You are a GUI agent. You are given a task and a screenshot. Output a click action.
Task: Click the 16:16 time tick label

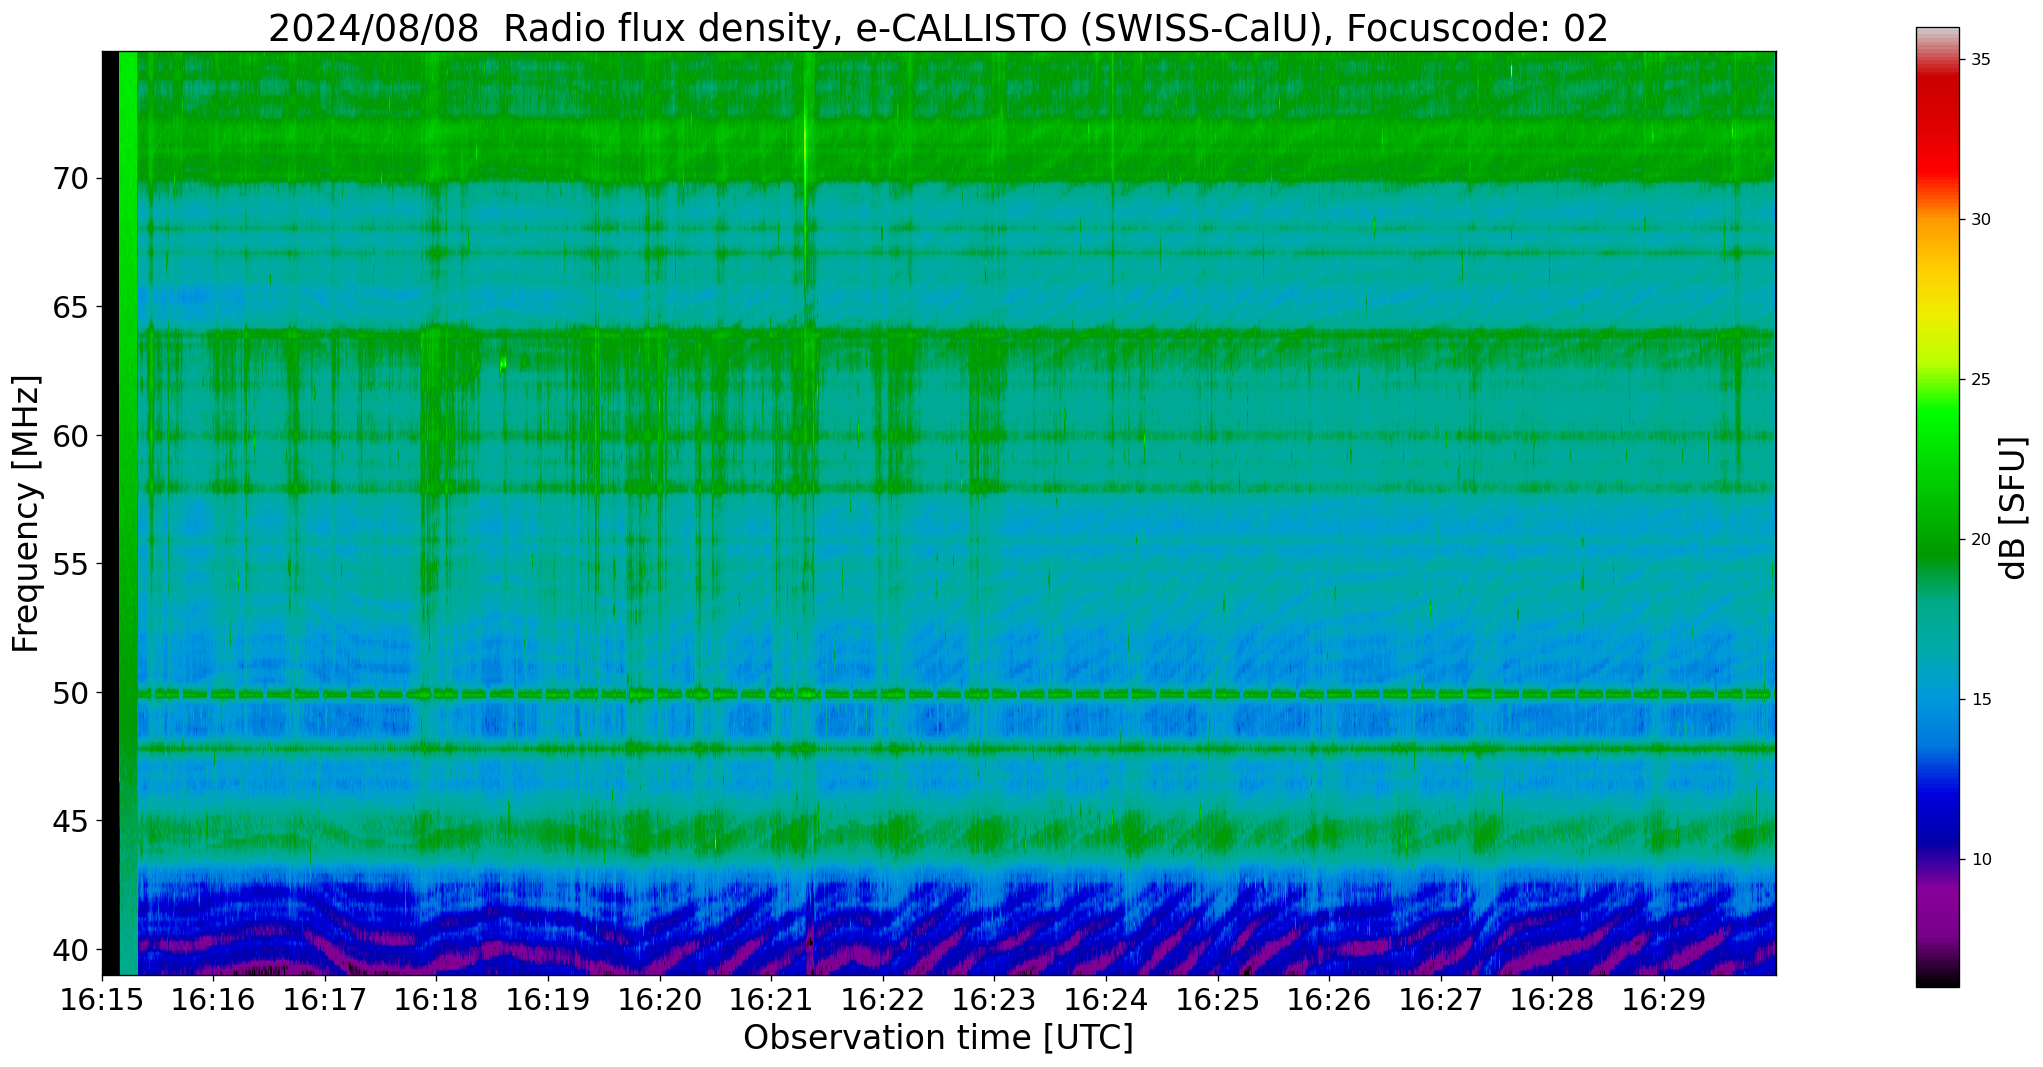tap(213, 1000)
